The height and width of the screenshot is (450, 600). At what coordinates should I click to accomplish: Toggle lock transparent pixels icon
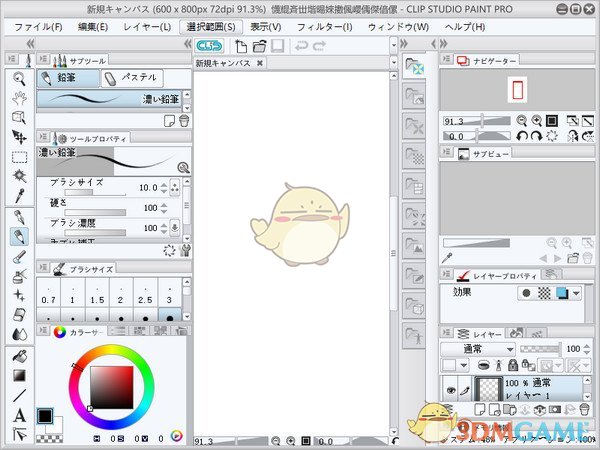tap(528, 365)
